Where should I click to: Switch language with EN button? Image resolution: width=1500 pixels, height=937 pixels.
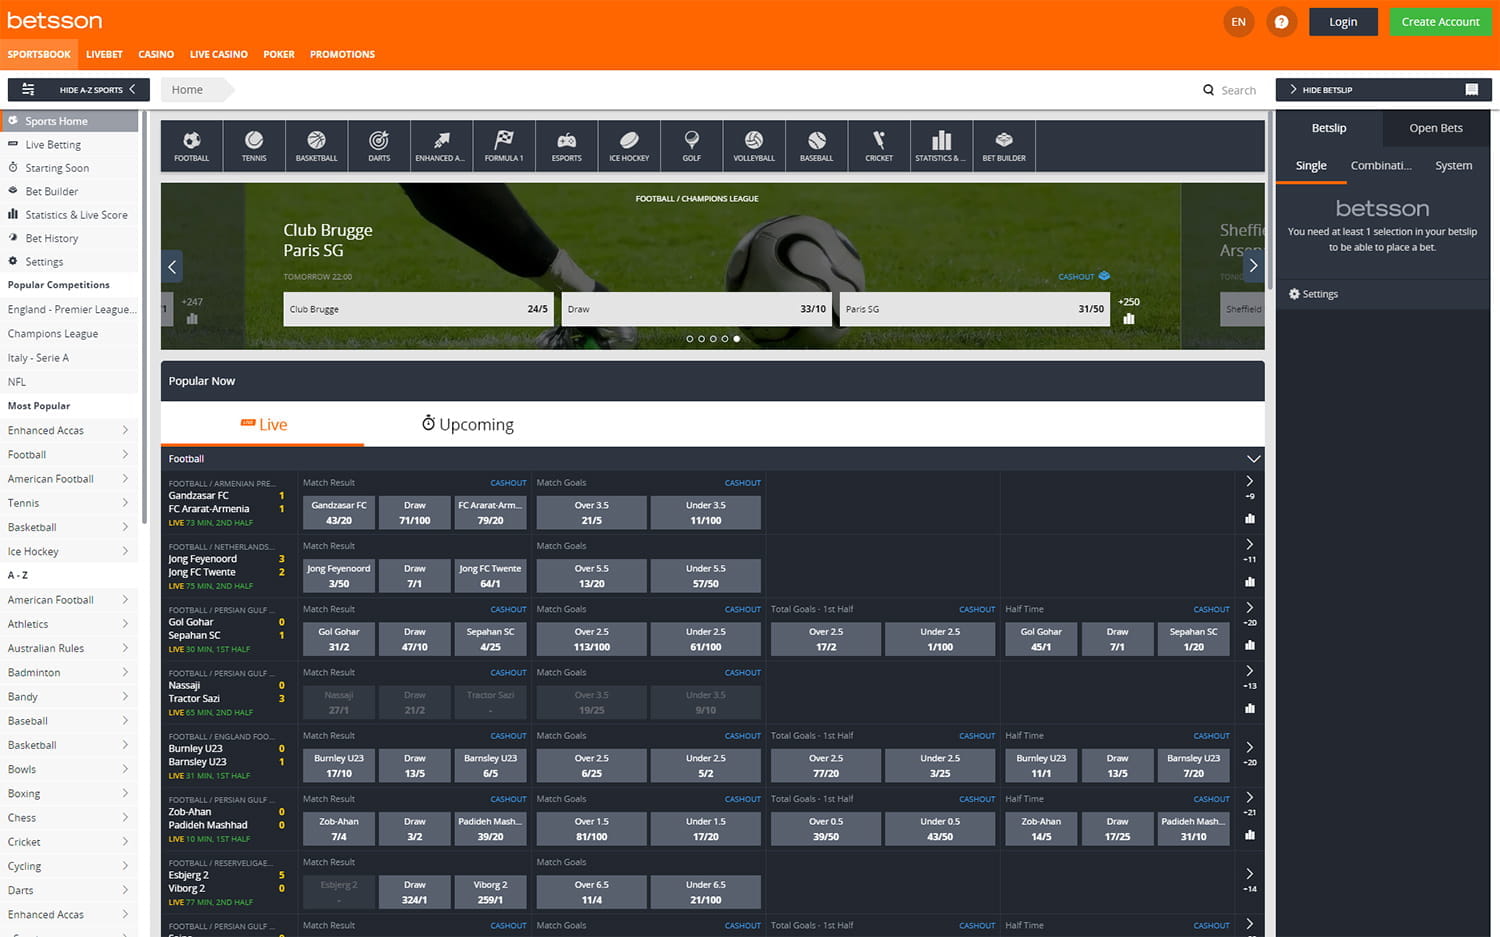(x=1239, y=22)
